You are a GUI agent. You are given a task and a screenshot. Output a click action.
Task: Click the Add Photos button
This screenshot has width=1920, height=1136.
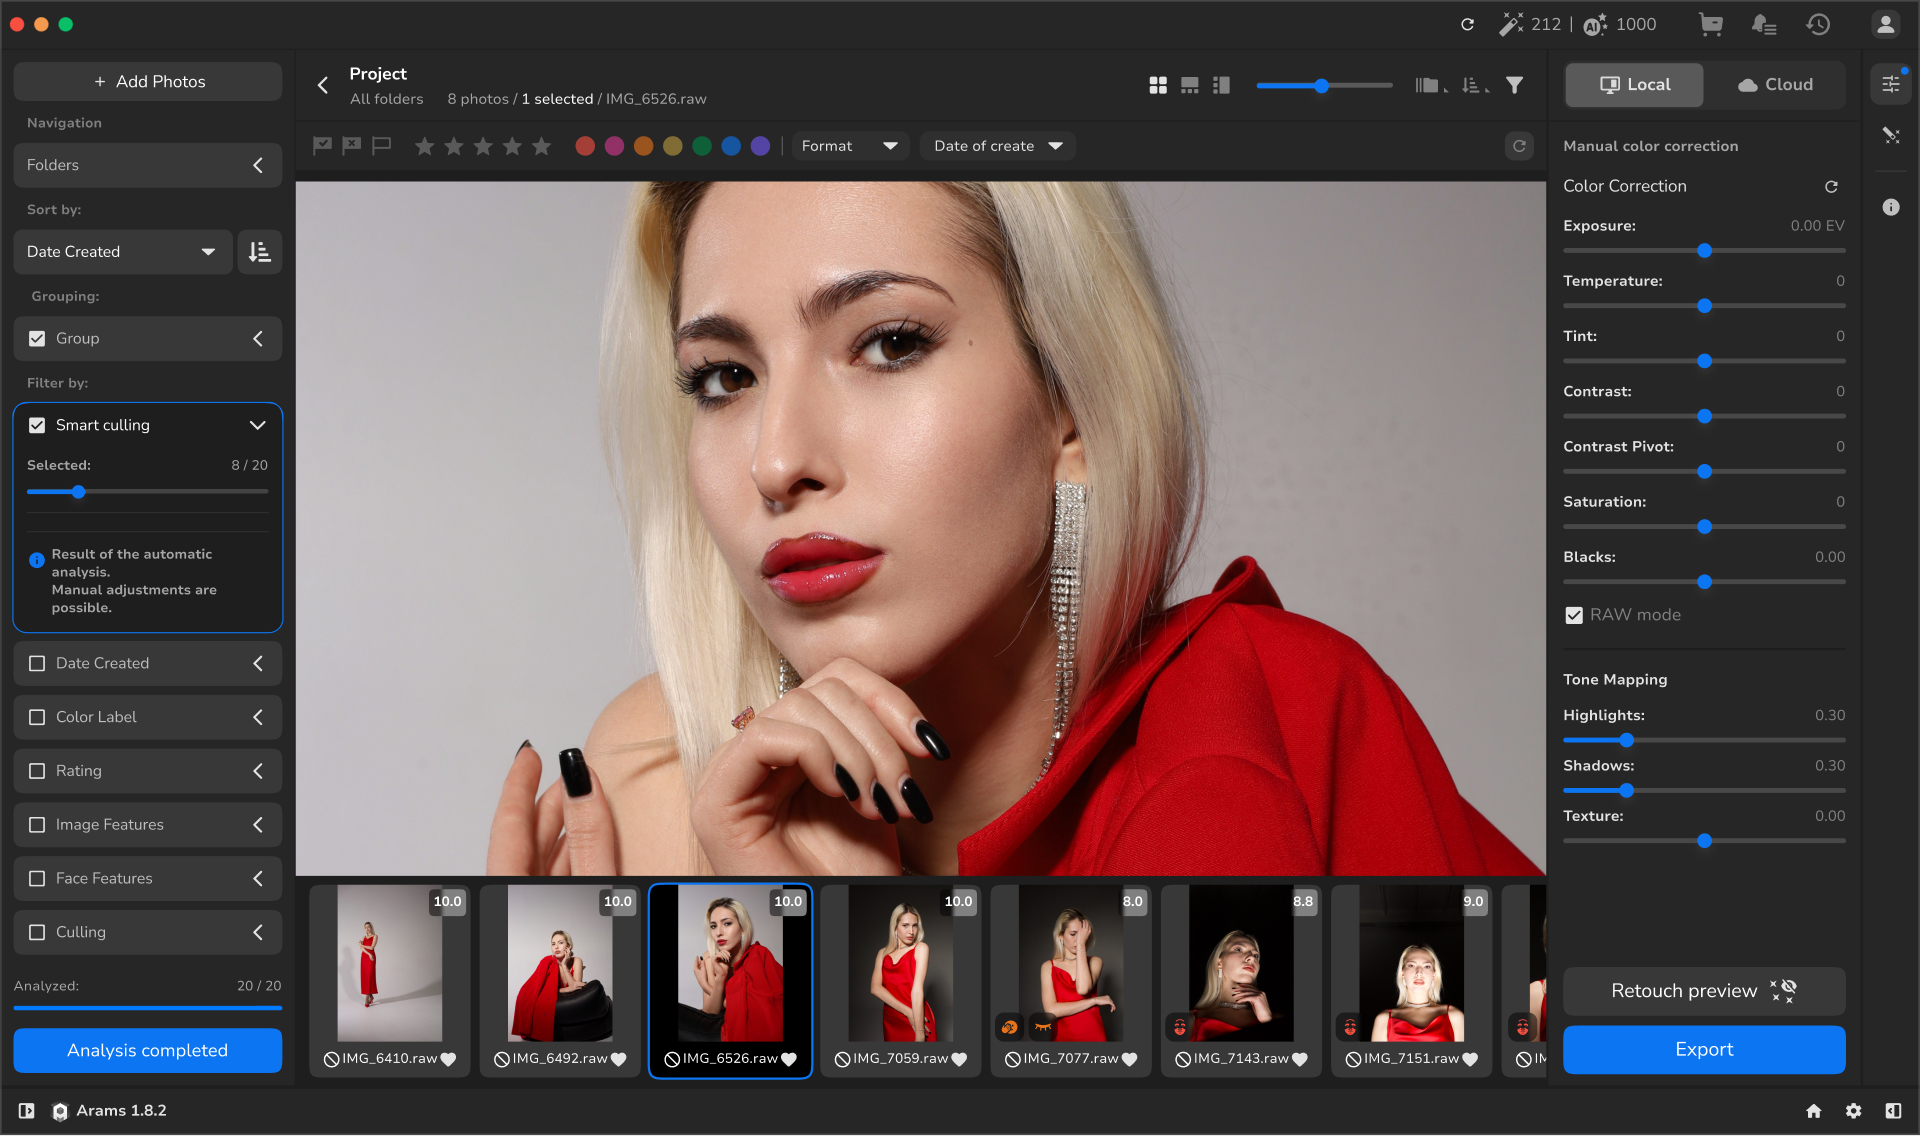147,81
